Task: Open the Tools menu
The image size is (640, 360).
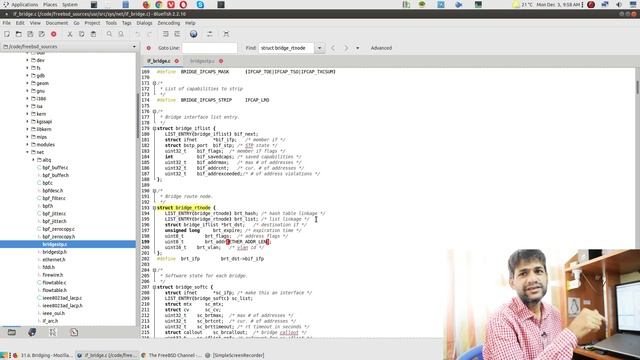Action: pos(111,23)
